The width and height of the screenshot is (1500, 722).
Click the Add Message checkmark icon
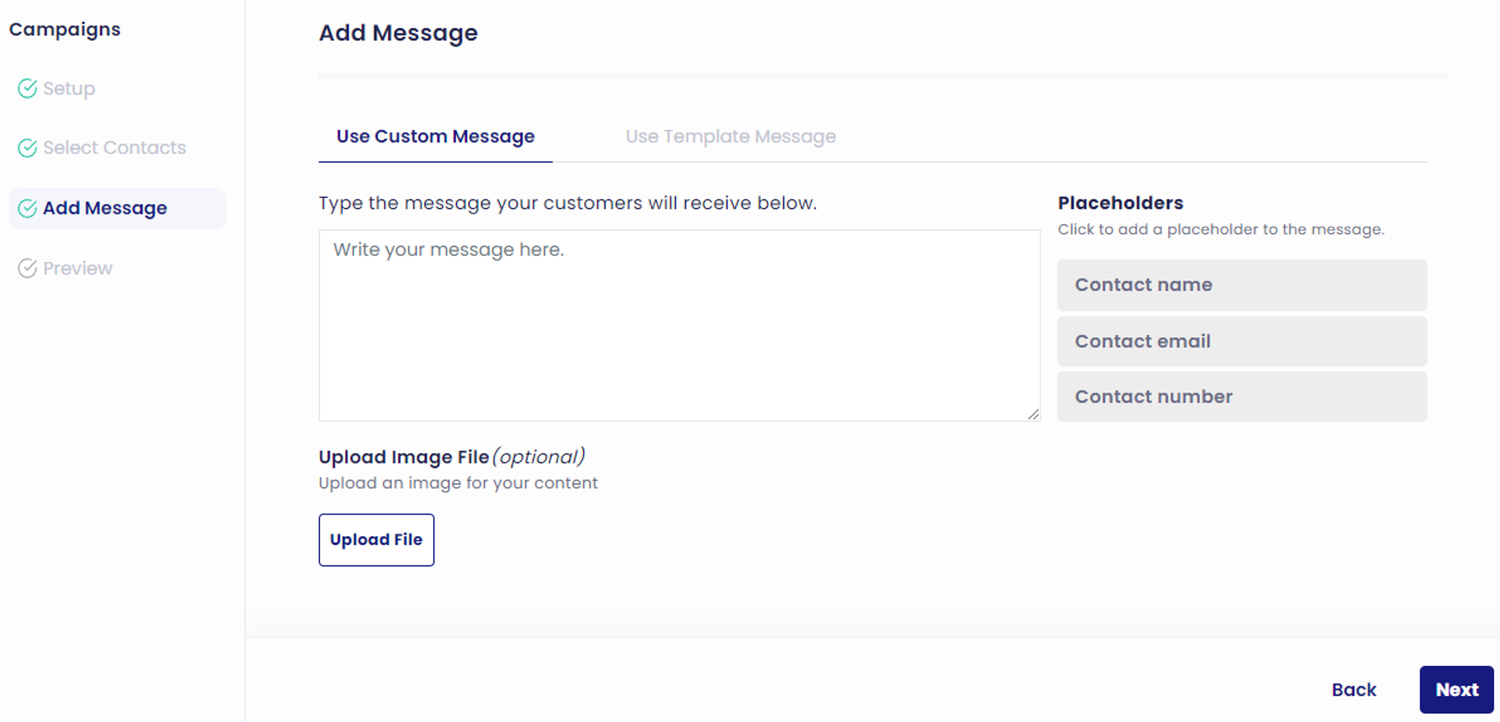[27, 208]
